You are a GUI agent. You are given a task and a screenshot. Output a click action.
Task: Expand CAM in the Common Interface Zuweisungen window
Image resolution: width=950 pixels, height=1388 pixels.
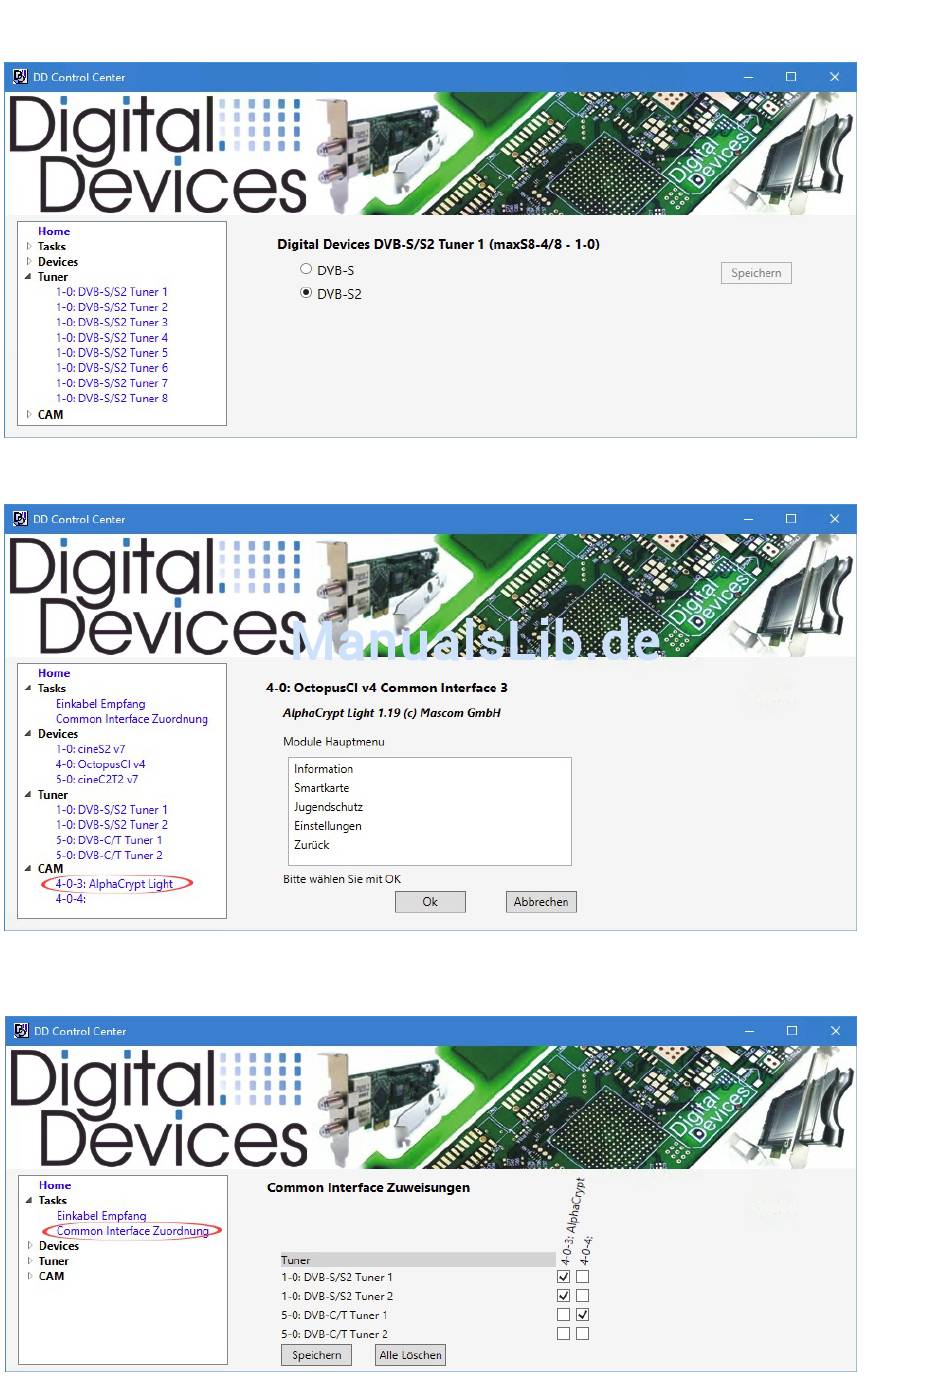30,1276
